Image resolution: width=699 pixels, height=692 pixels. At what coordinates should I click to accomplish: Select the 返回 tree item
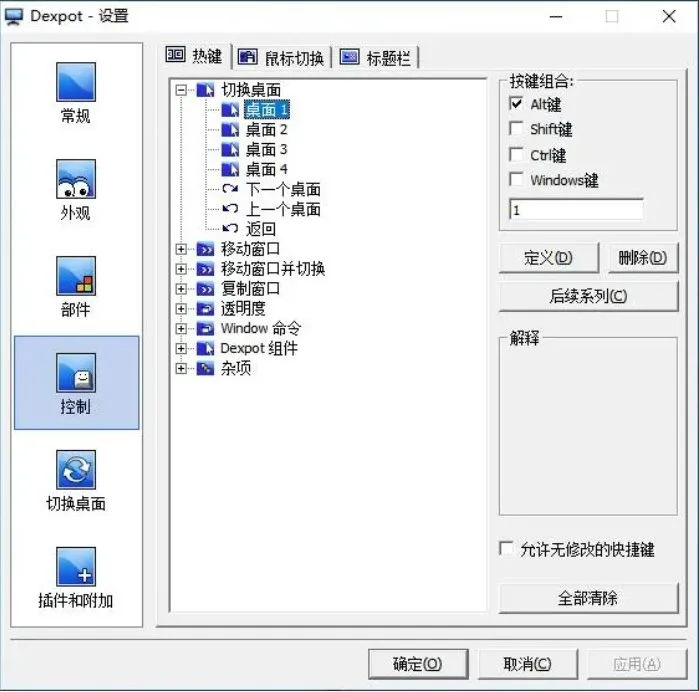click(x=261, y=229)
